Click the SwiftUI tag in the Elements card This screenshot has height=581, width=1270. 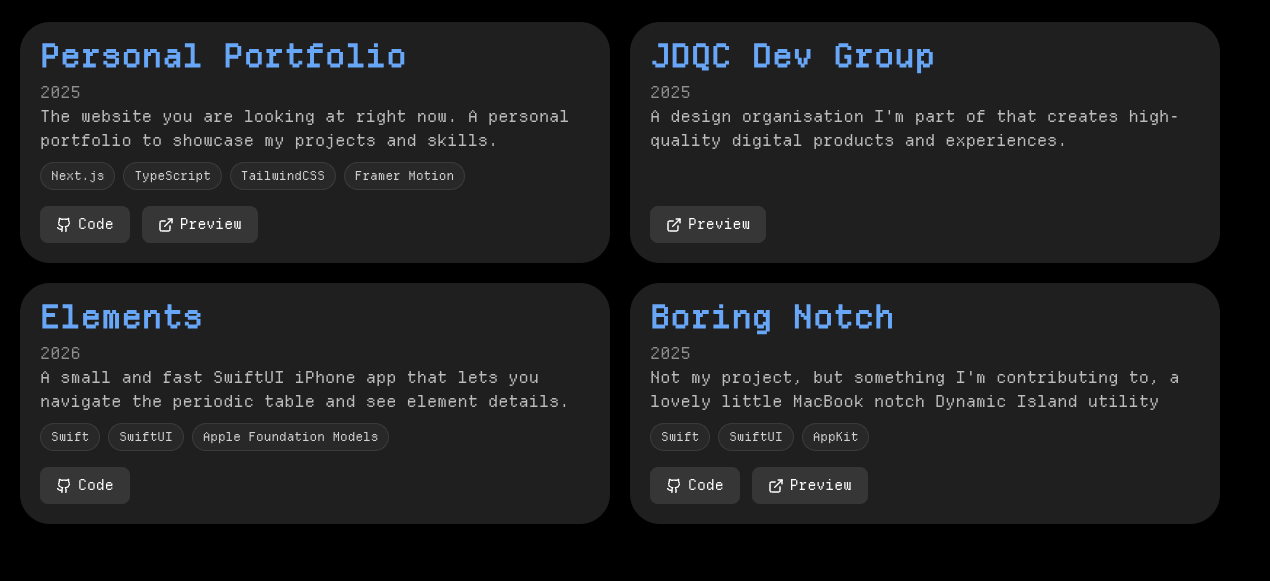(x=146, y=437)
